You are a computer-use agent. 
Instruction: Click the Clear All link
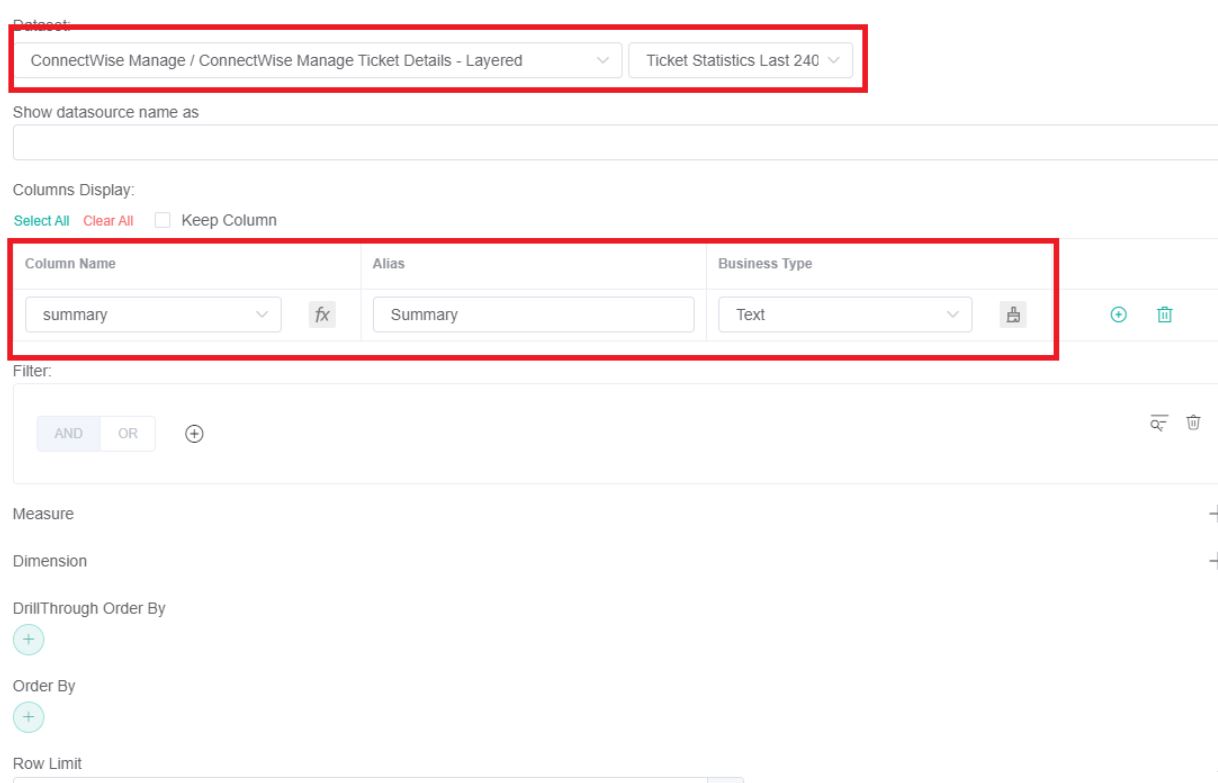coord(109,221)
